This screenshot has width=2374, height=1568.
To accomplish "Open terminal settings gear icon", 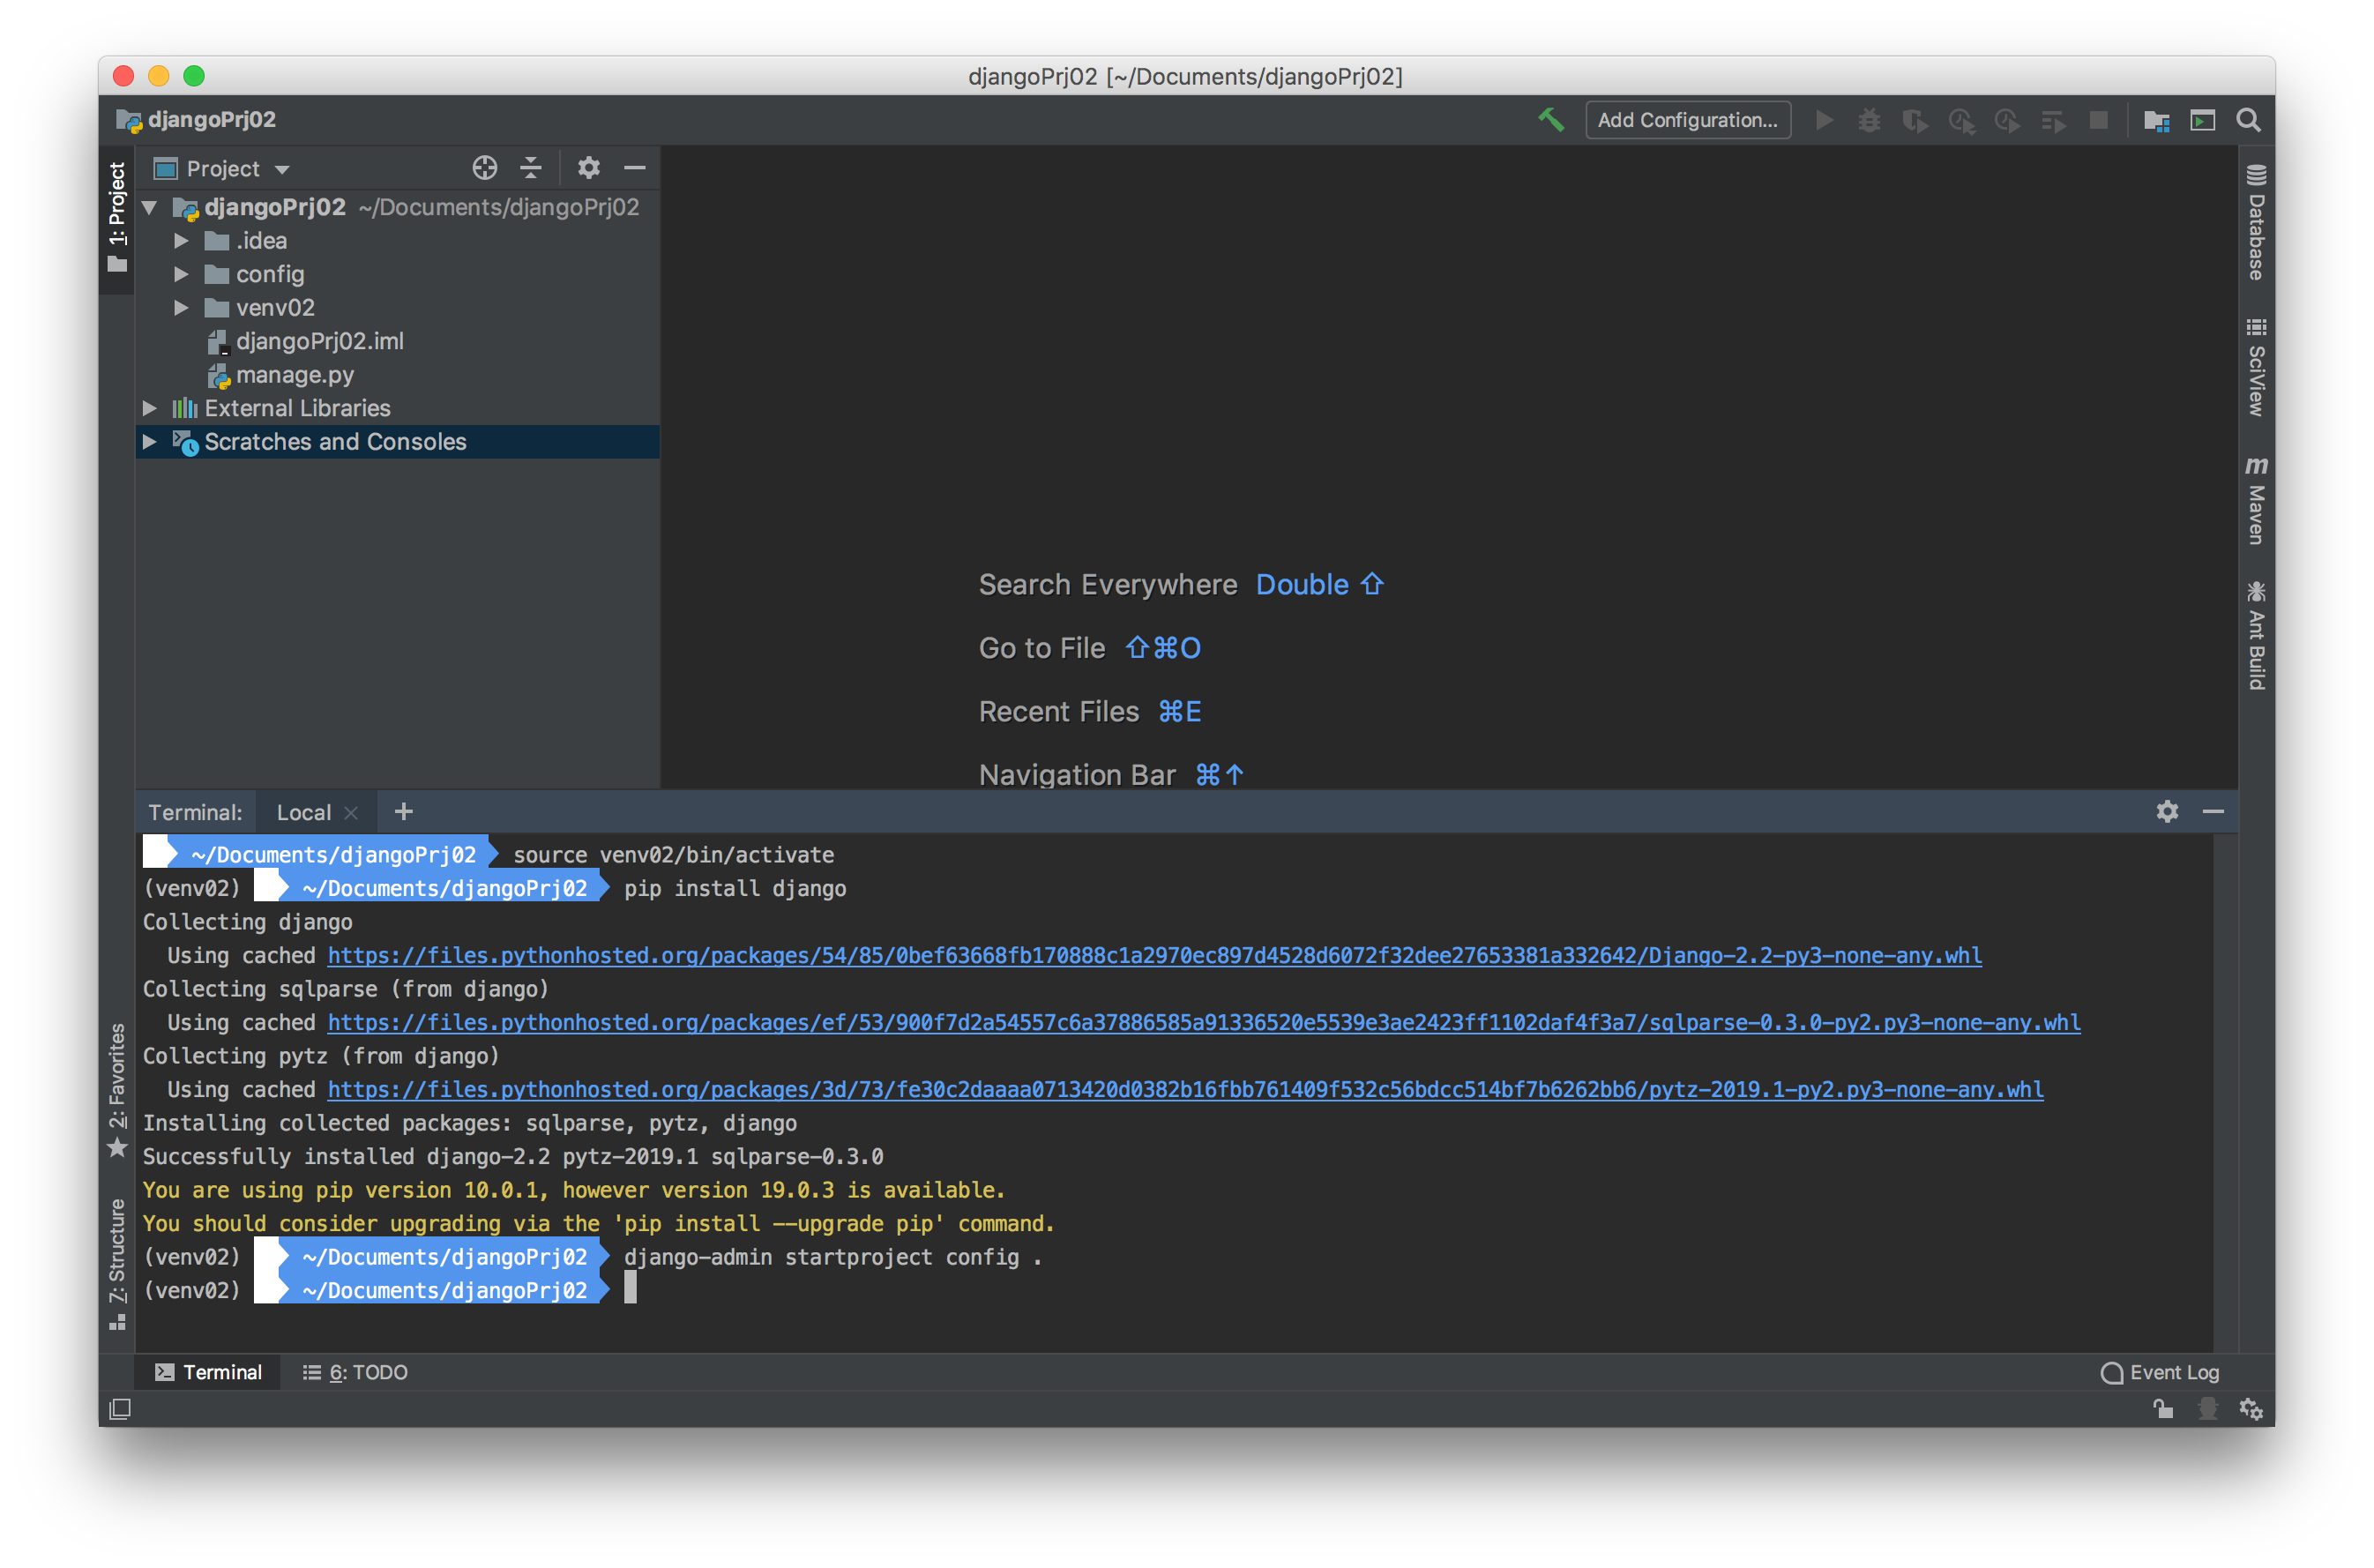I will coord(2167,812).
